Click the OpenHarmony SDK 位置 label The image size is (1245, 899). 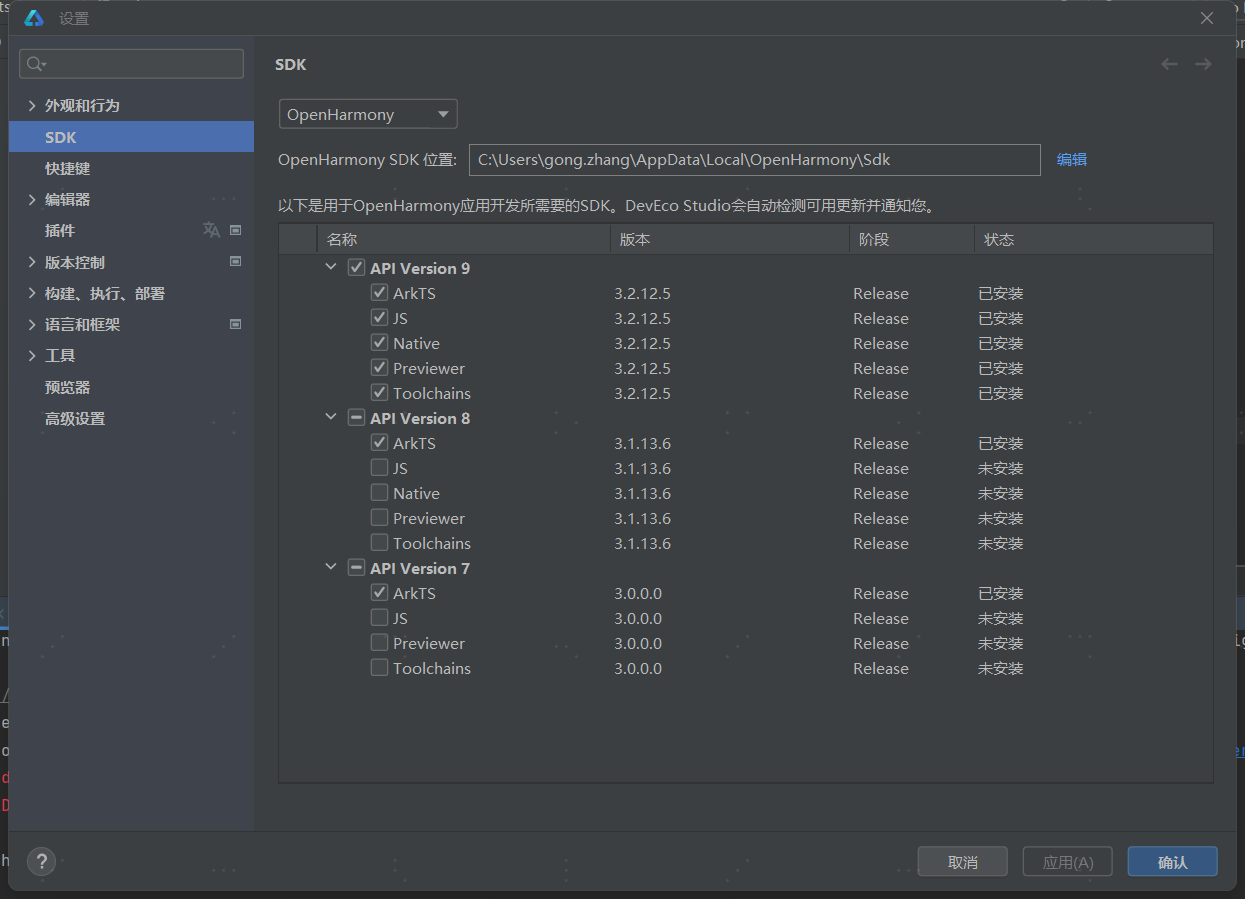point(367,159)
